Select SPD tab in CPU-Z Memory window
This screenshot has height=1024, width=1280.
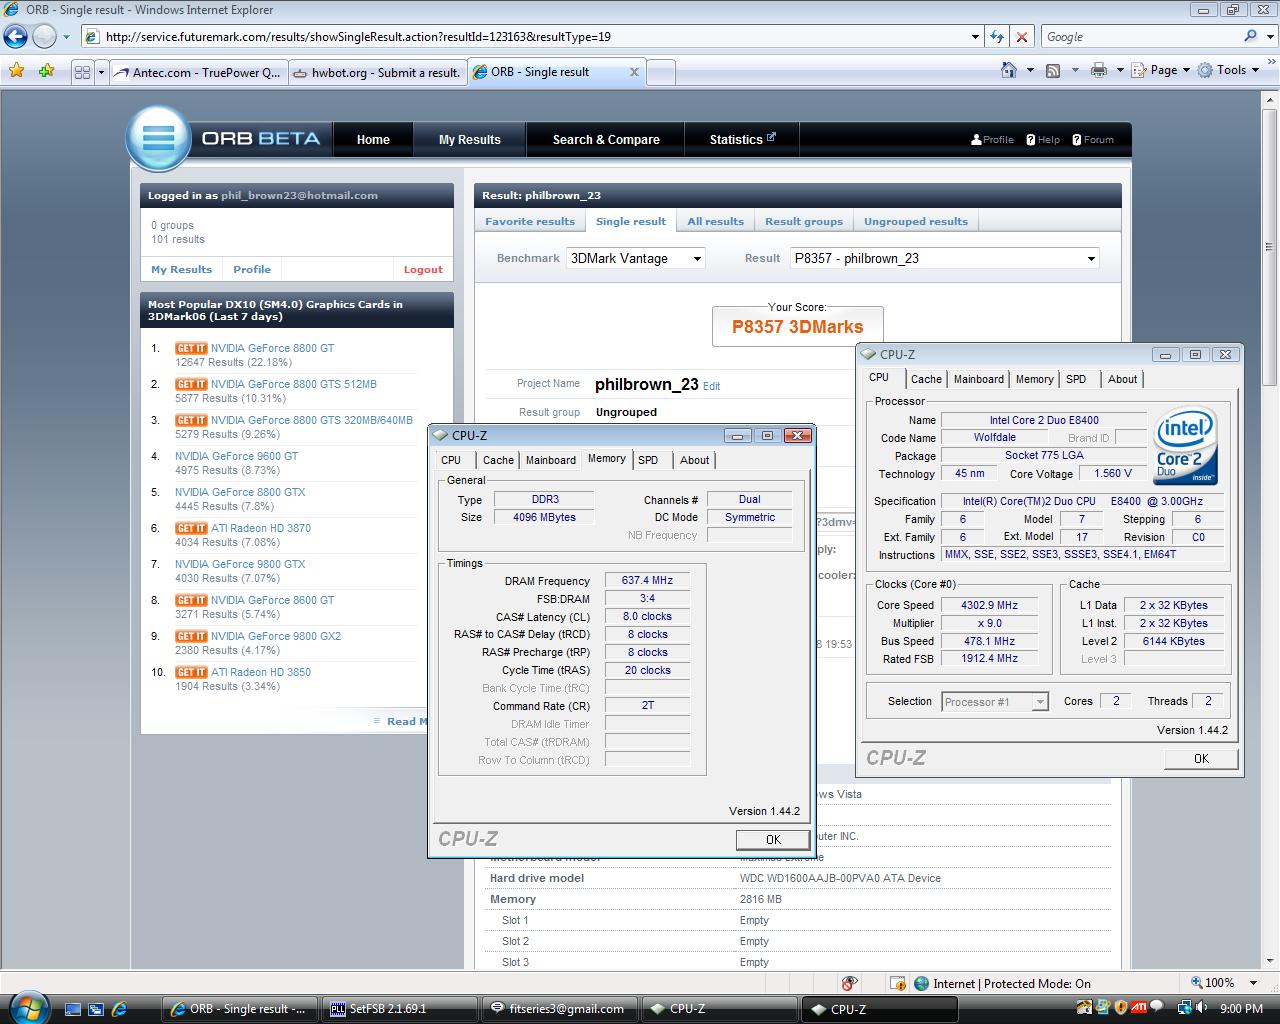click(648, 460)
